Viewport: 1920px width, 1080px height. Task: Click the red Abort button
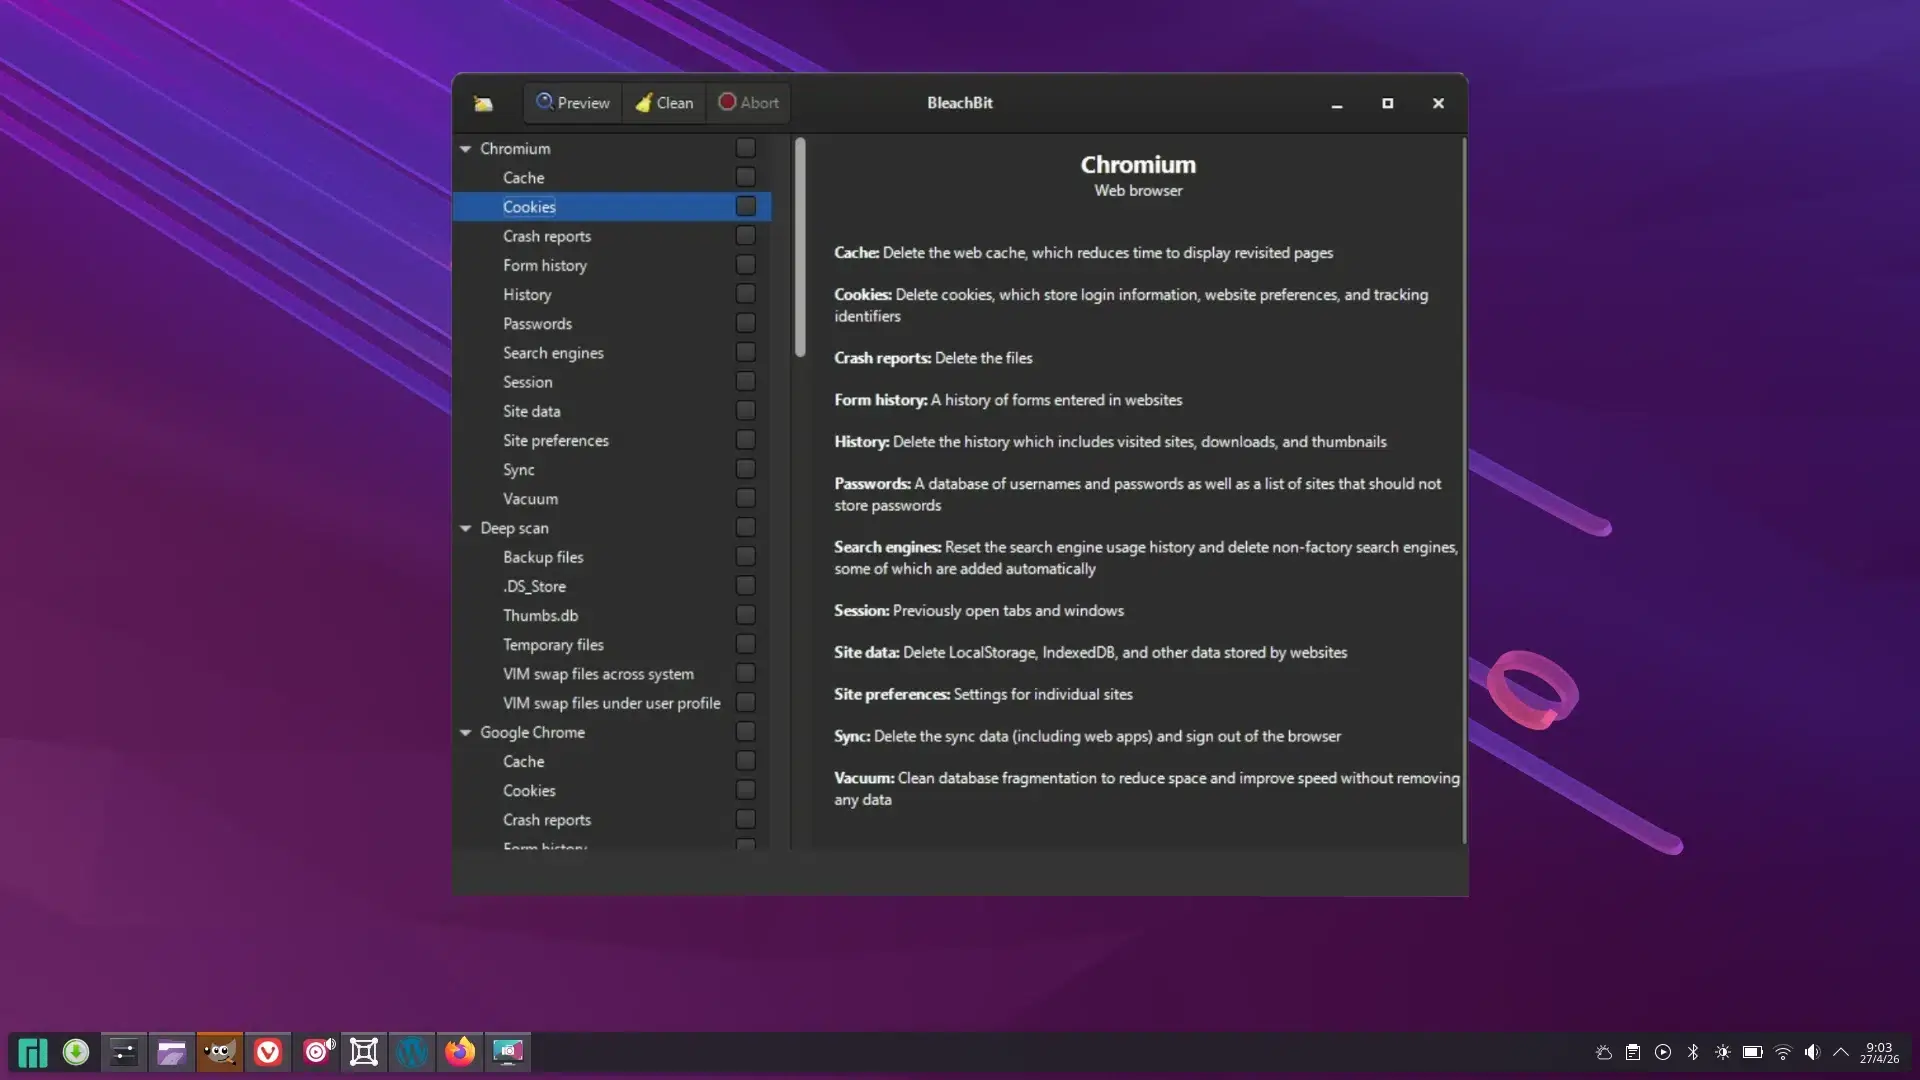(x=748, y=103)
